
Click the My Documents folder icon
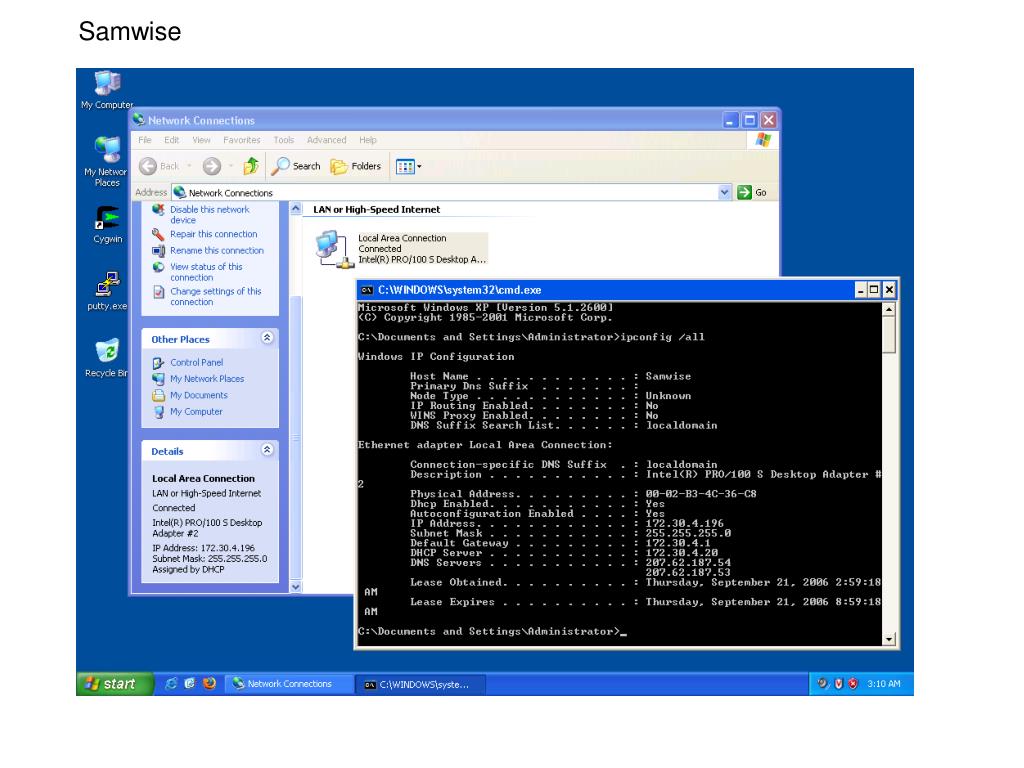click(x=158, y=396)
